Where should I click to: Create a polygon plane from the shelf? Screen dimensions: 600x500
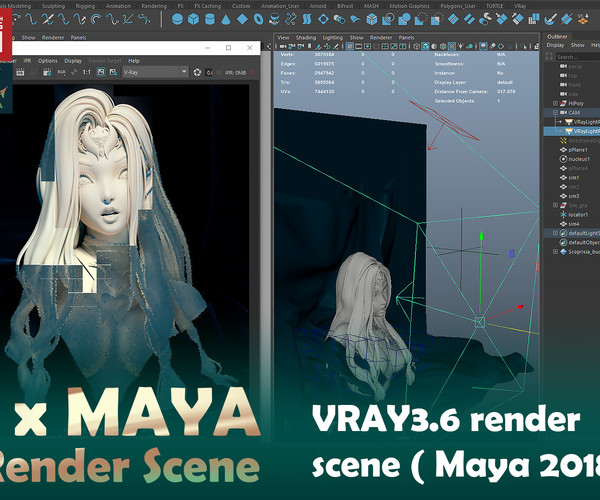242,19
